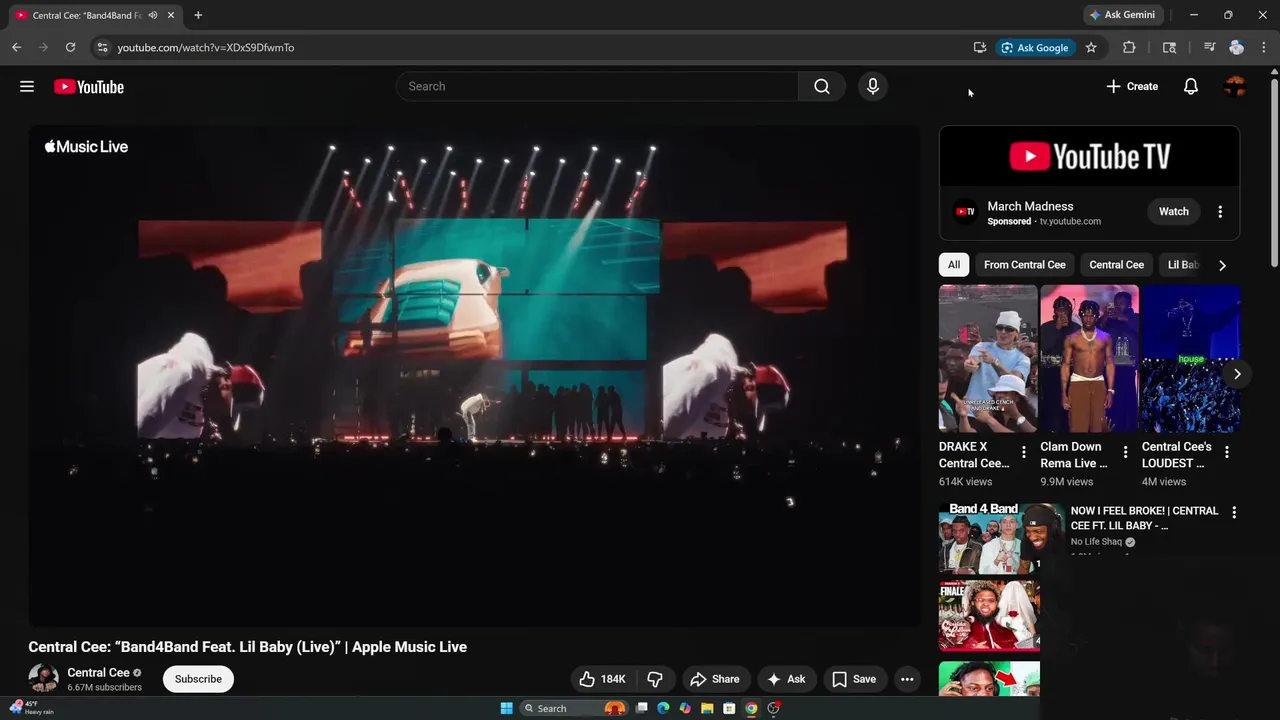The image size is (1280, 720).
Task: Dislike the Central Cee video
Action: [656, 679]
